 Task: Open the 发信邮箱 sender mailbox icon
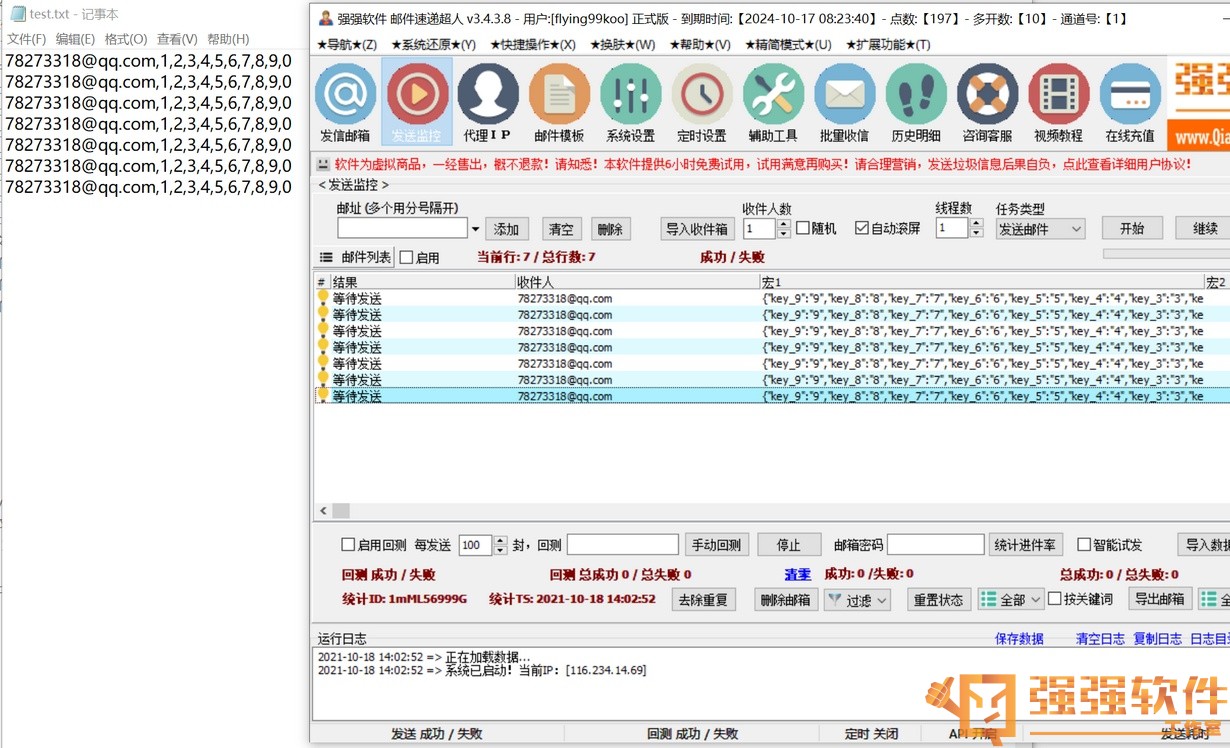tap(345, 102)
